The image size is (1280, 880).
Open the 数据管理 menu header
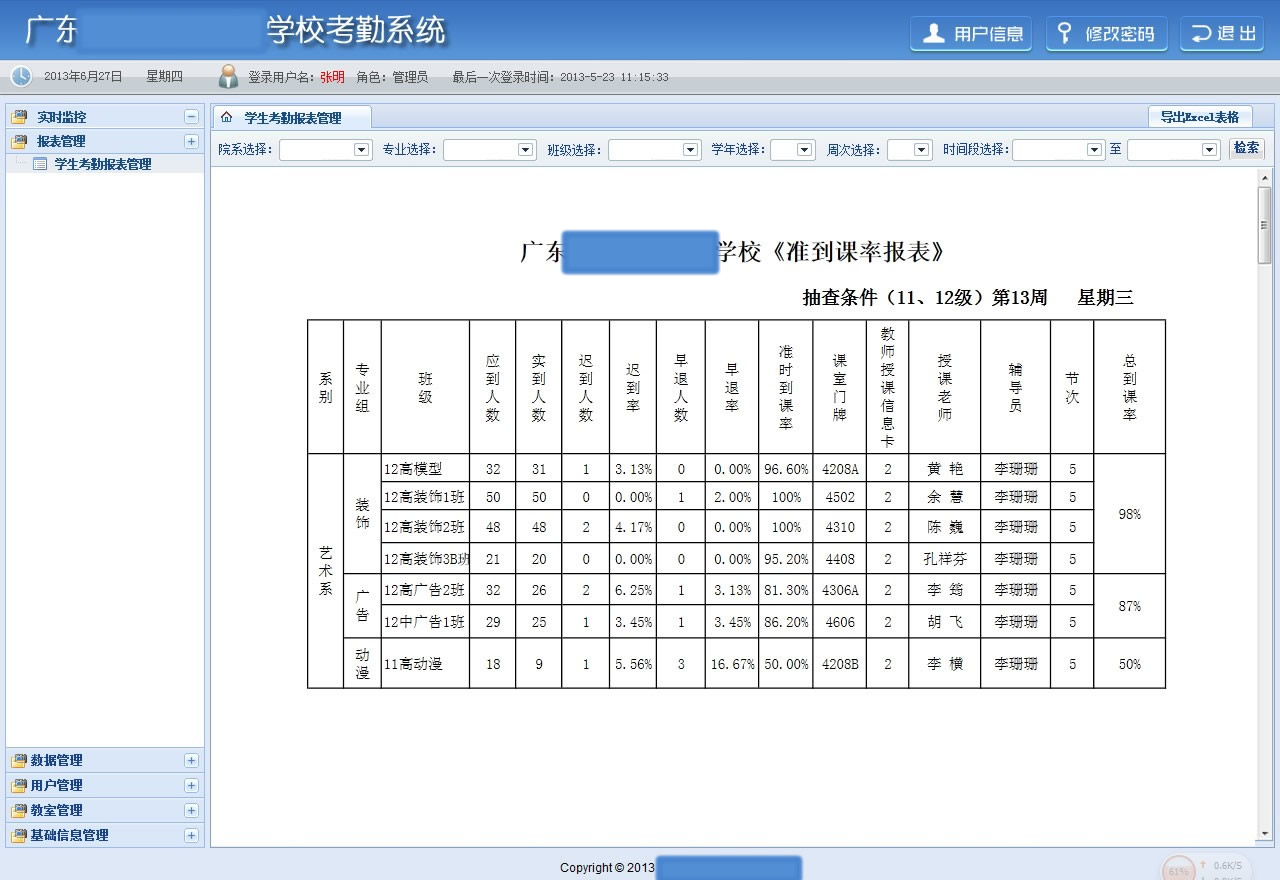click(x=105, y=760)
